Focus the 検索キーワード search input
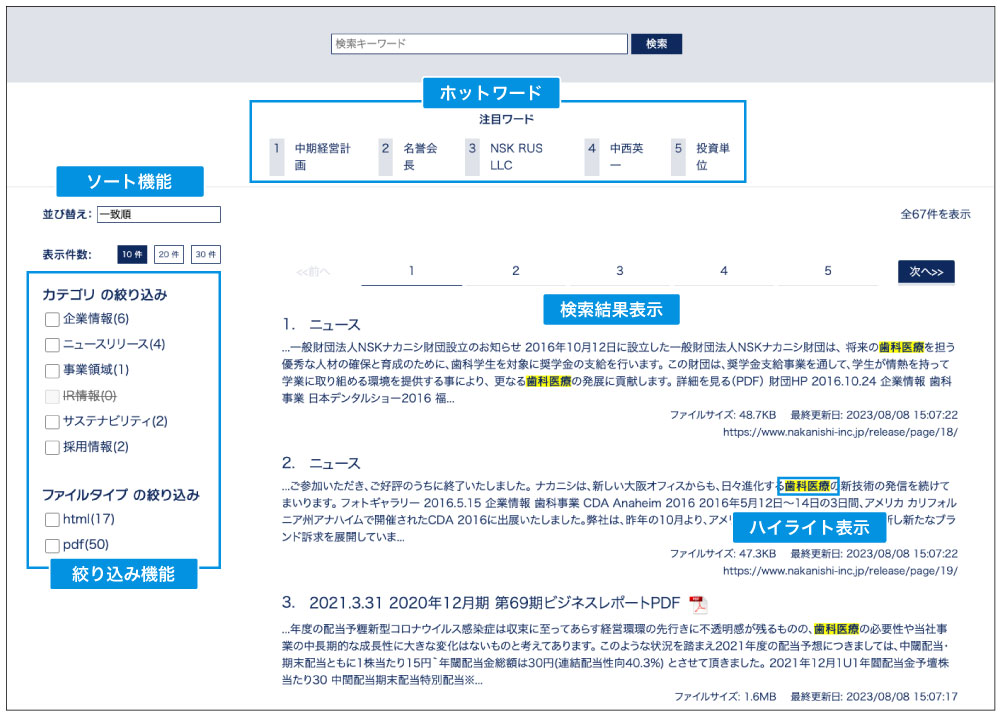Viewport: 1000px width, 715px height. 479,43
